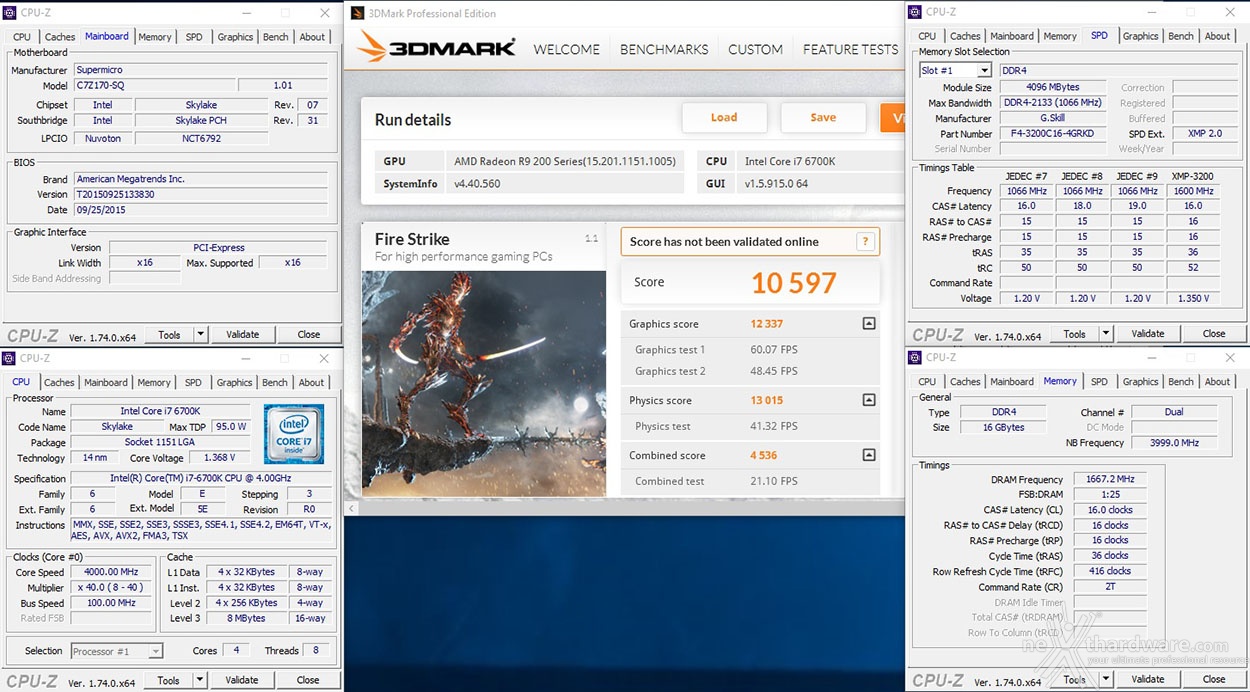Click Load in Run details
The height and width of the screenshot is (692, 1250).
[724, 117]
